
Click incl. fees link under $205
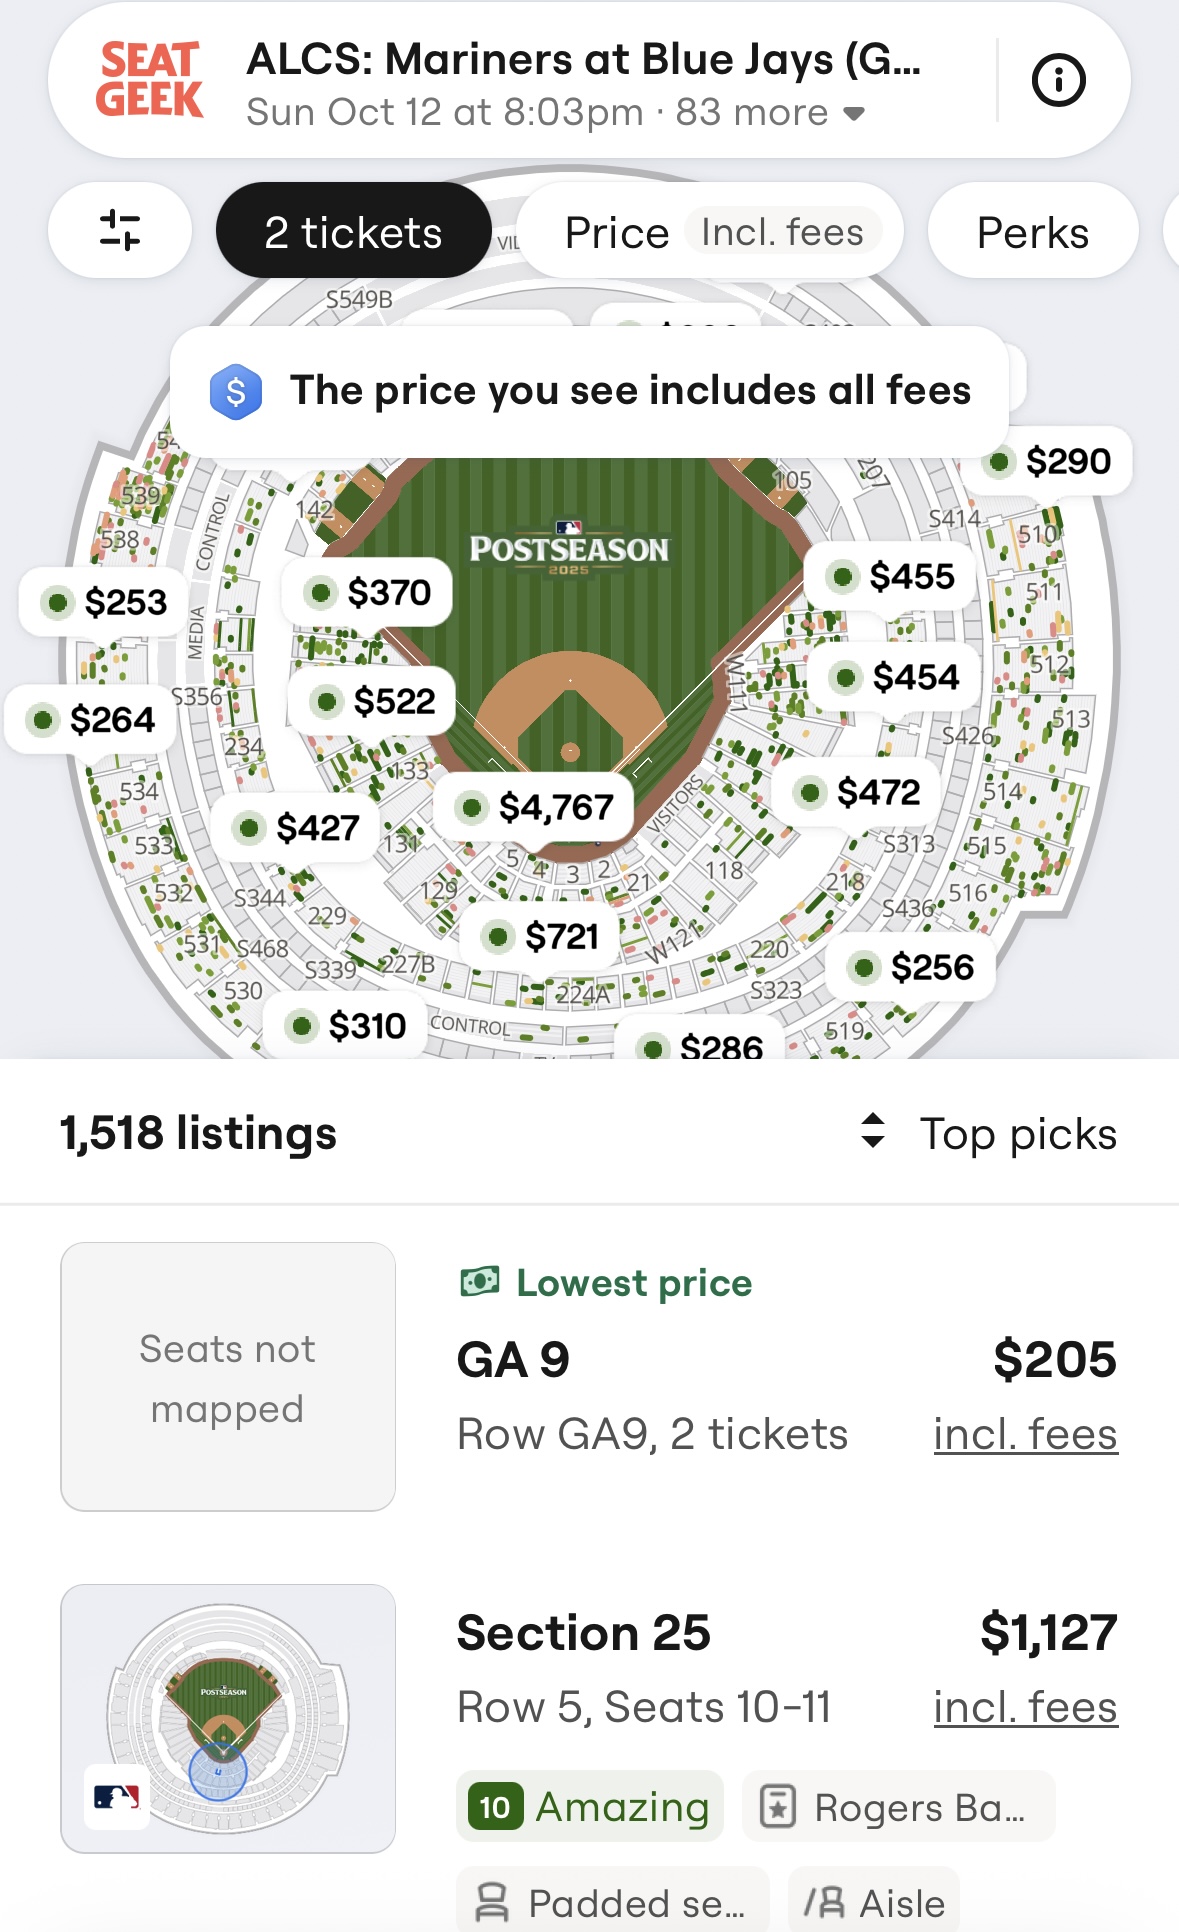1025,1435
